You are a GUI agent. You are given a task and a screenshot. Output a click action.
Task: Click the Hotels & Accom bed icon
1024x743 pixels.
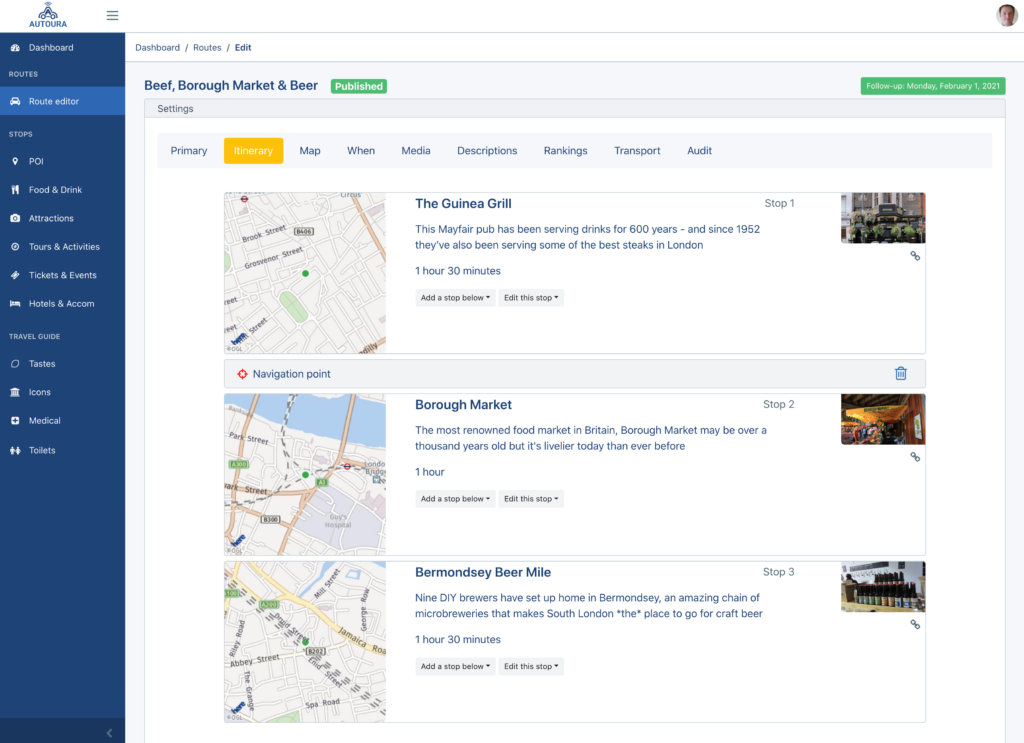click(x=15, y=304)
